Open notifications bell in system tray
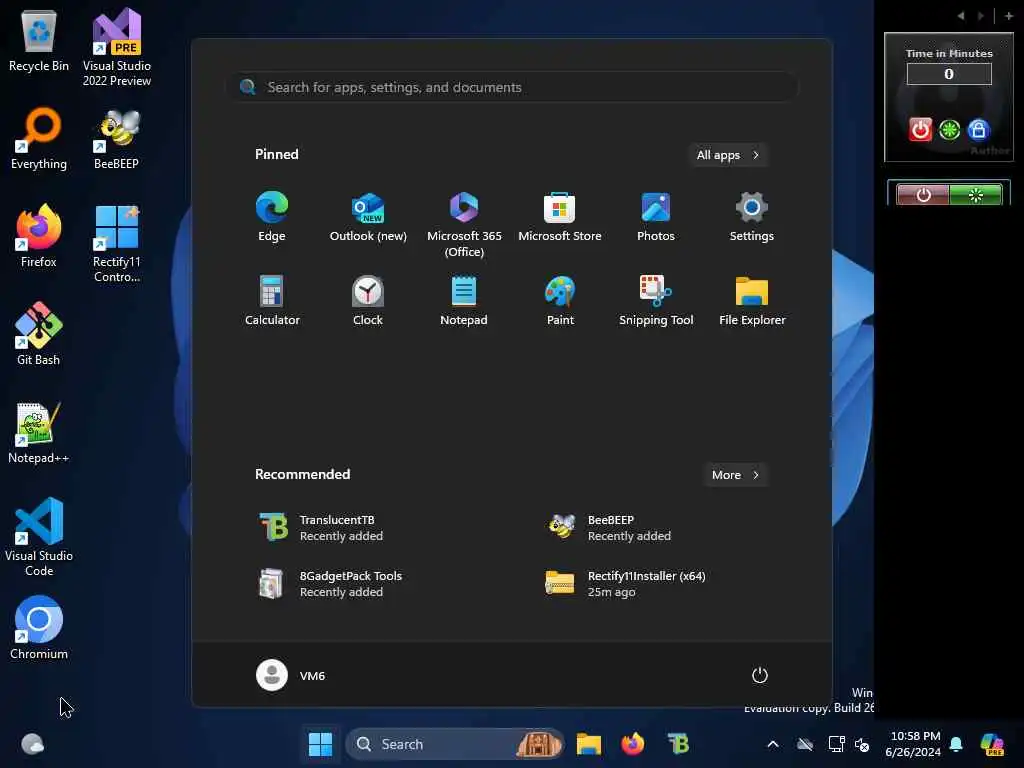Screen dimensions: 1024x768 956,744
